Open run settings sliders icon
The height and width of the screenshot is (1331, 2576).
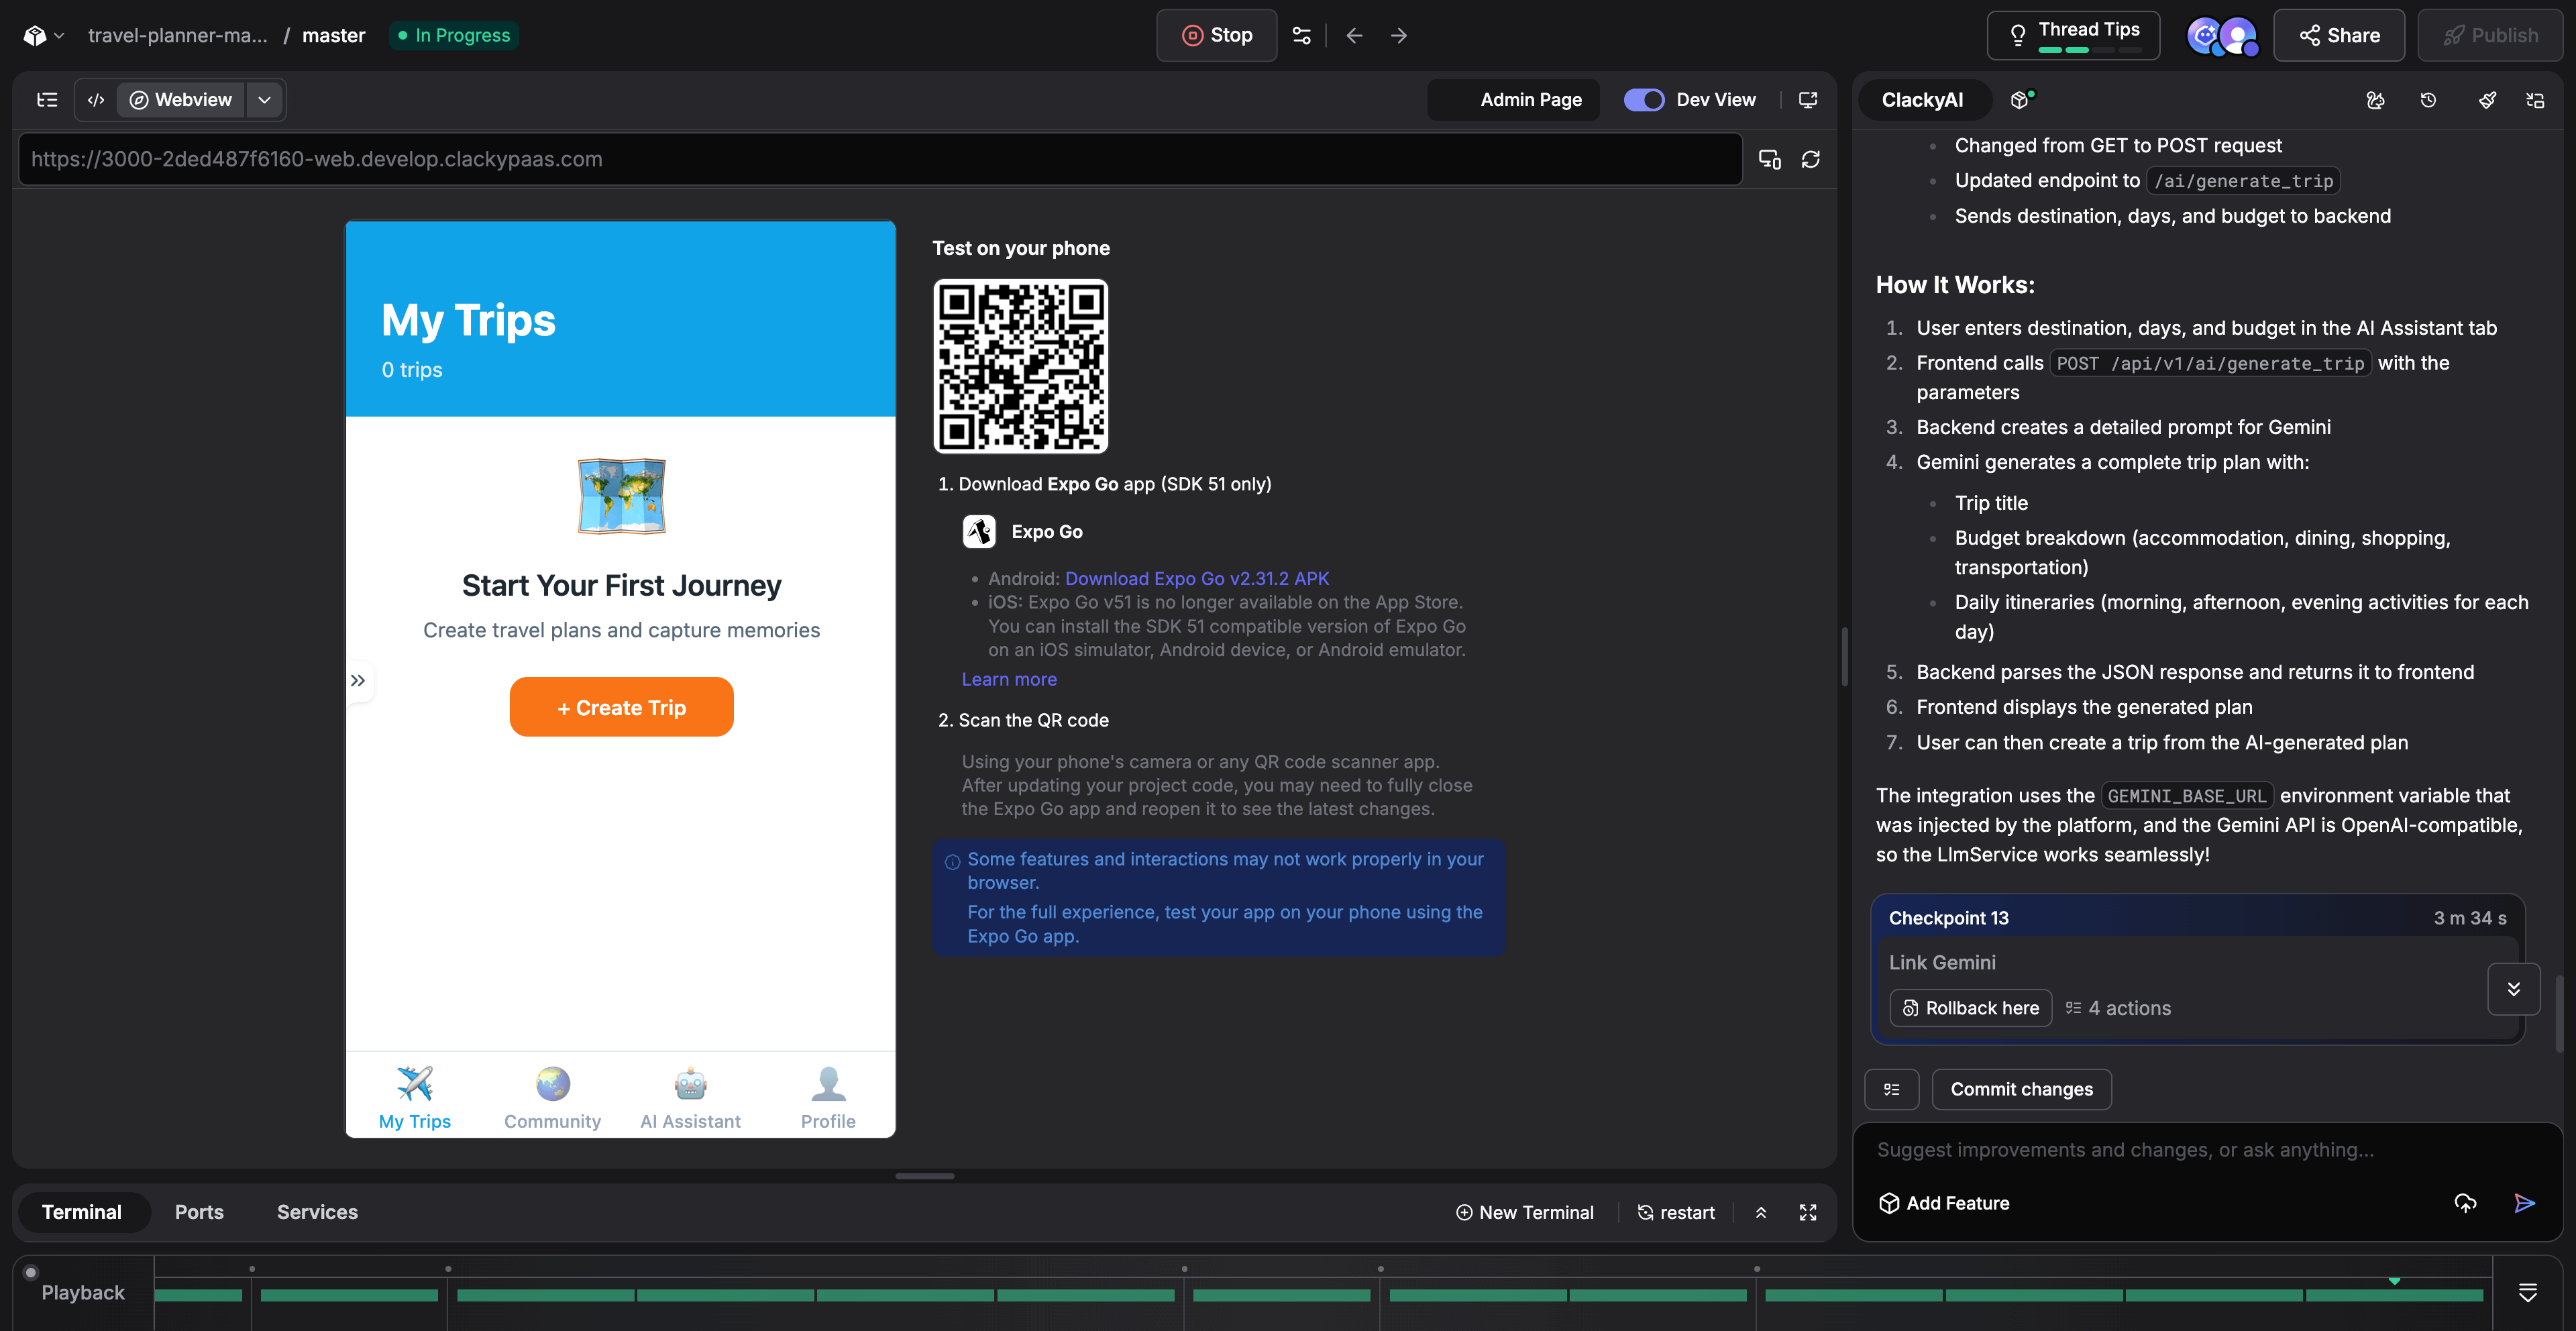click(x=1301, y=35)
